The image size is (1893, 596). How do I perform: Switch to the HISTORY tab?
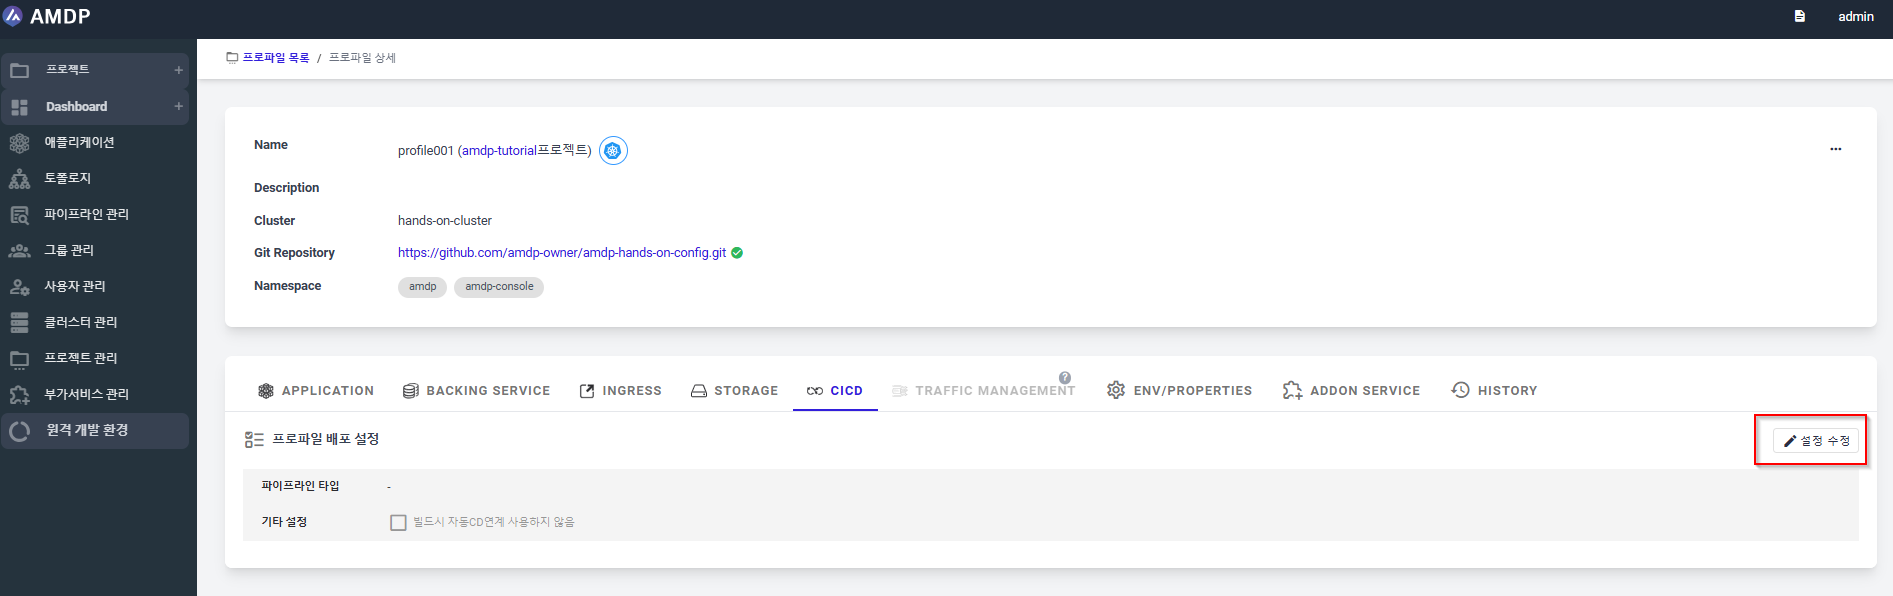pyautogui.click(x=1494, y=391)
